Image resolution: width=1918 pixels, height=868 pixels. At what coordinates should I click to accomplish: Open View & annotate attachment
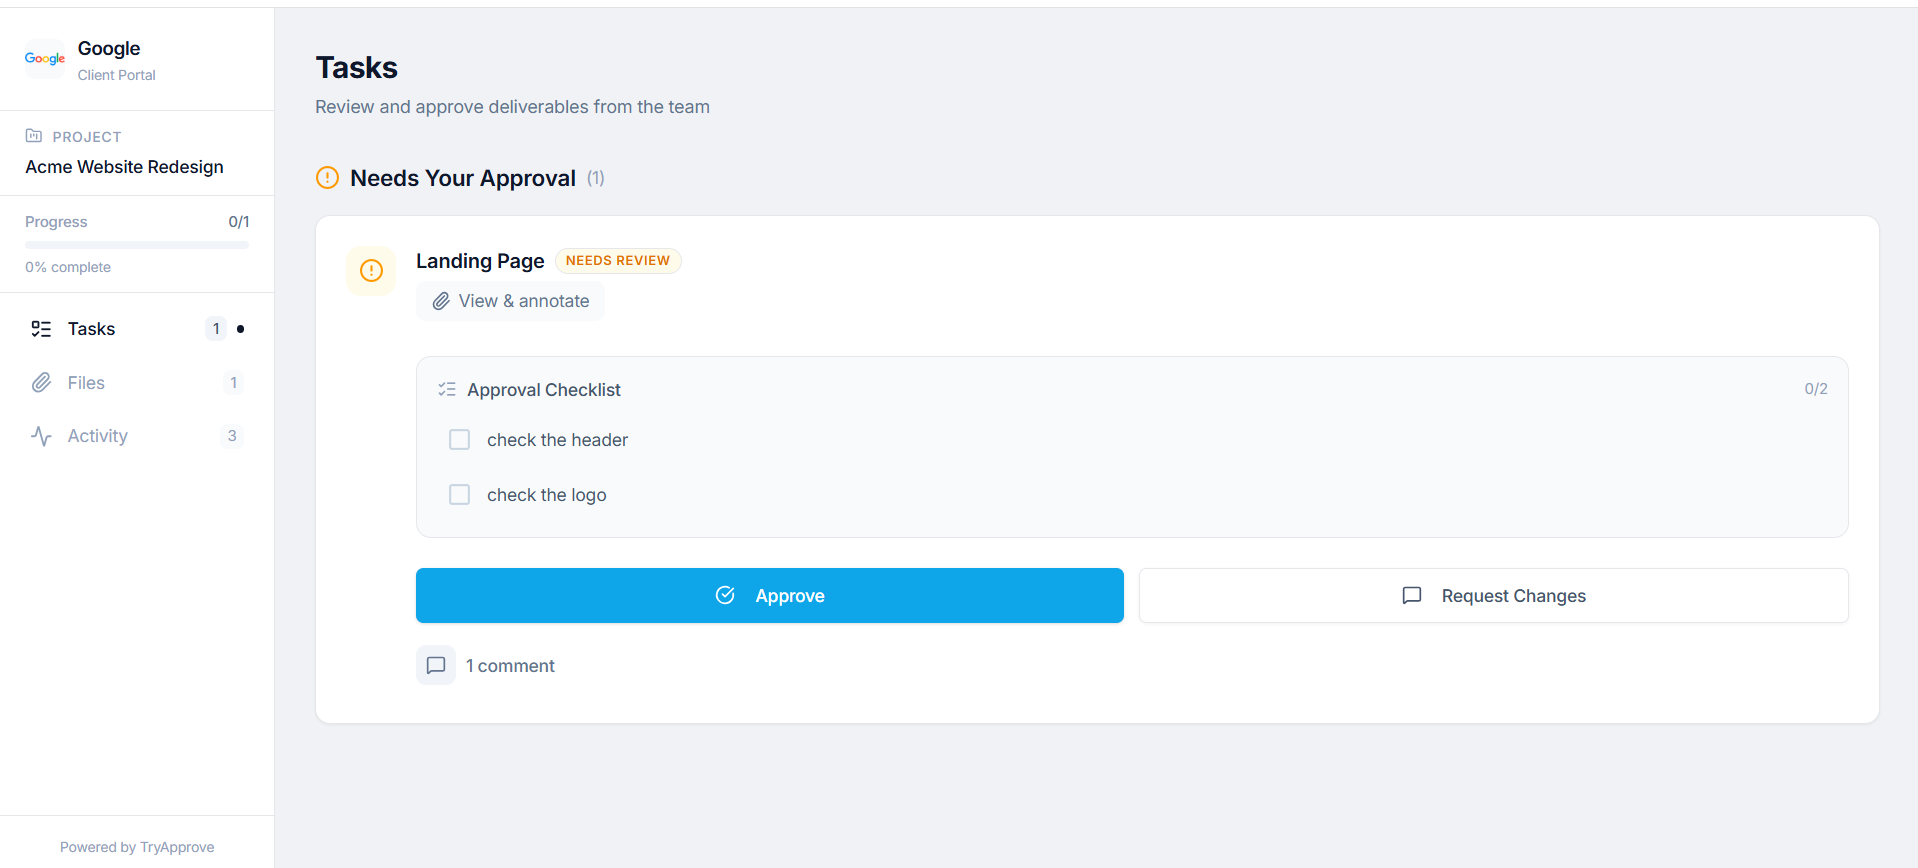[x=510, y=301]
